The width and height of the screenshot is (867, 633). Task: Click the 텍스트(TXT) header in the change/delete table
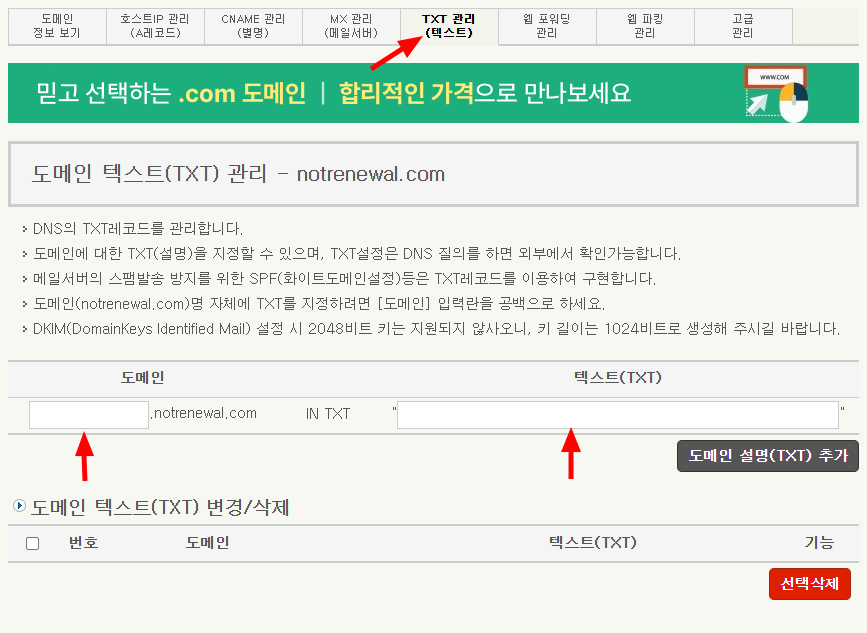(x=593, y=542)
